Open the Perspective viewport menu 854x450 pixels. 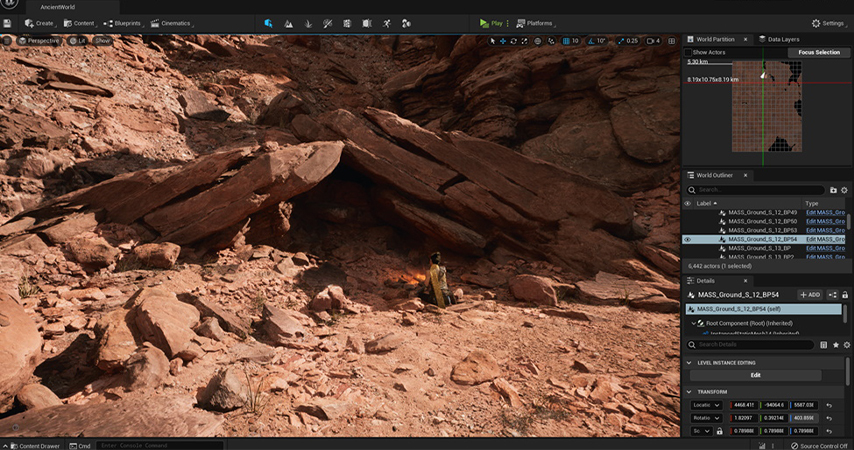[x=38, y=41]
